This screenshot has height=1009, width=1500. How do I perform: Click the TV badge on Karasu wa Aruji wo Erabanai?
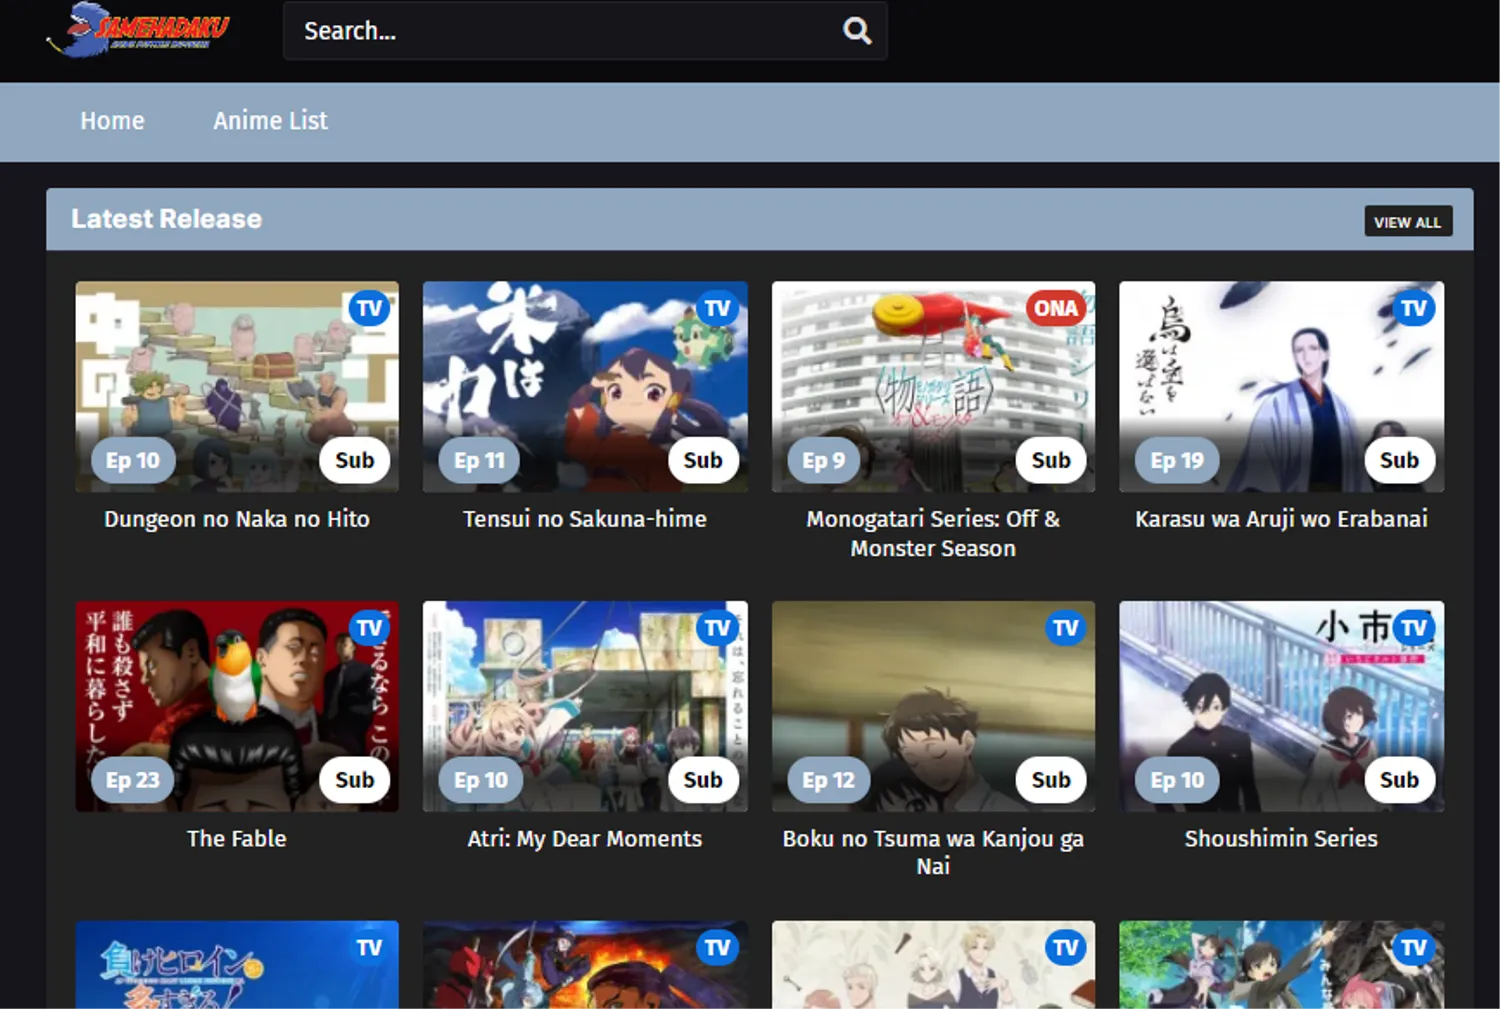(1414, 309)
